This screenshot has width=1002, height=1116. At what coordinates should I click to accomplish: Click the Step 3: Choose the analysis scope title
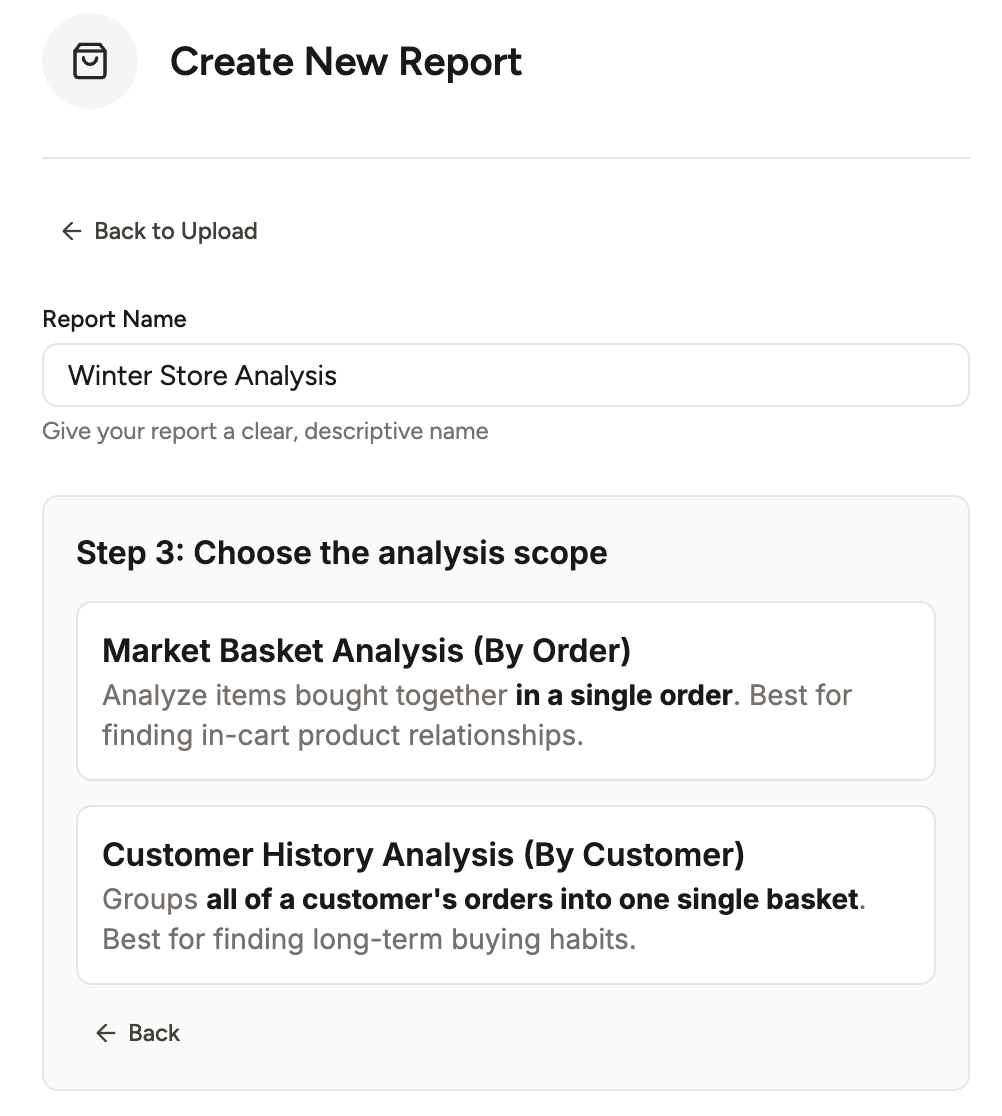coord(341,552)
